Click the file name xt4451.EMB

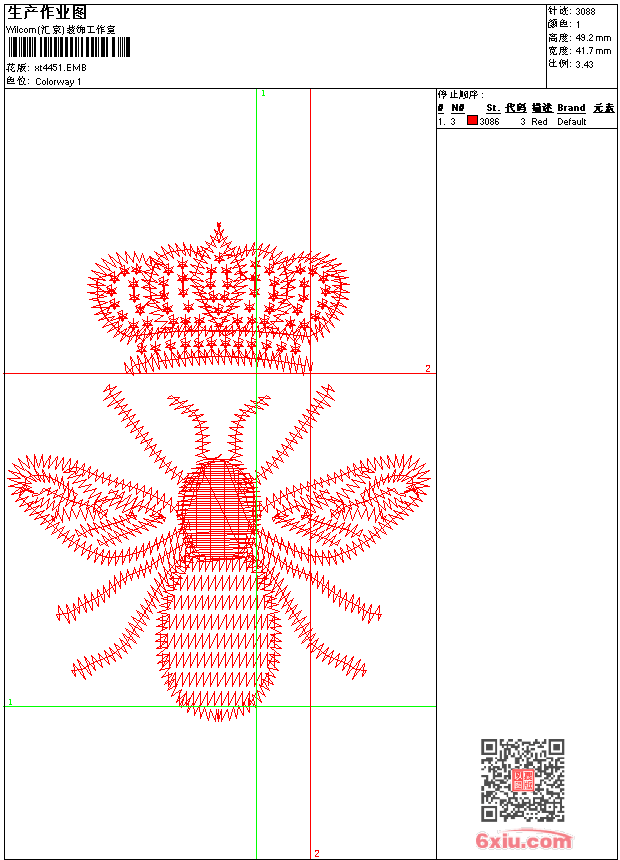[x=59, y=68]
